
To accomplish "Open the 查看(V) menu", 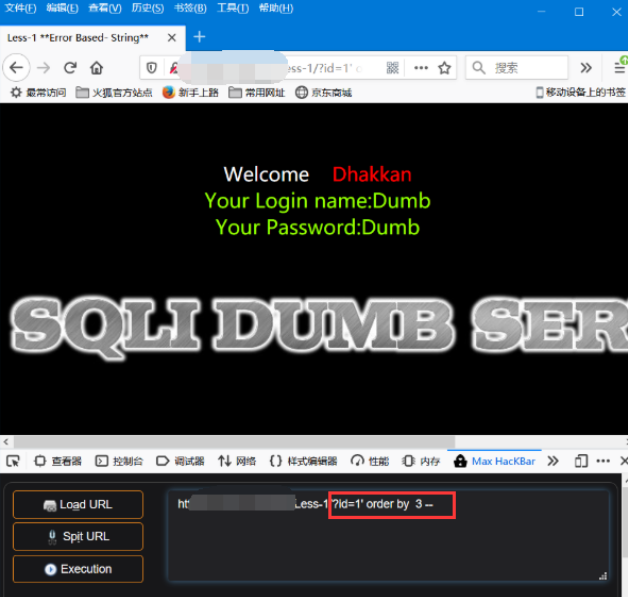I will click(x=105, y=8).
